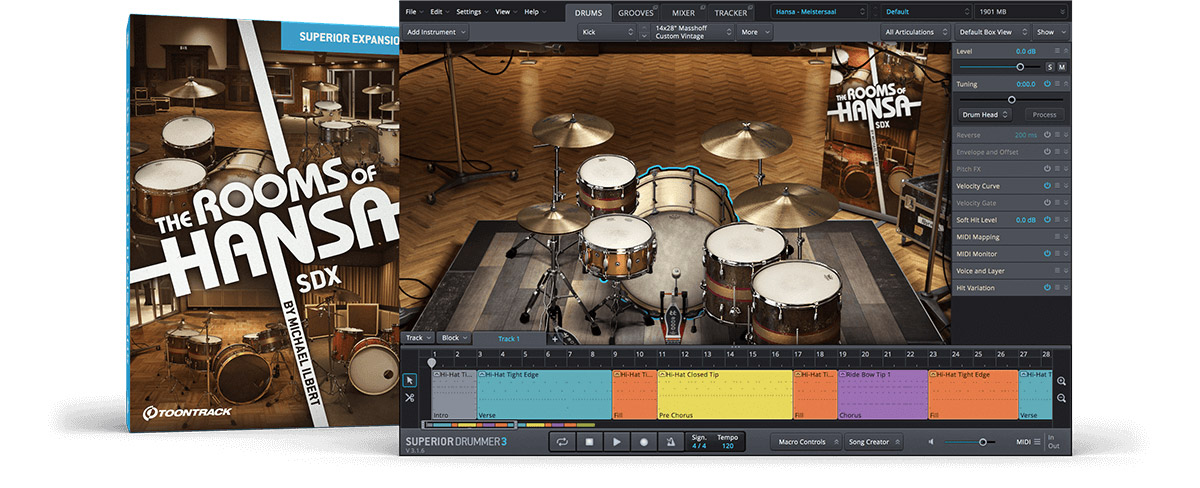Open the Track dropdown menu
The width and height of the screenshot is (1200, 488).
point(417,338)
